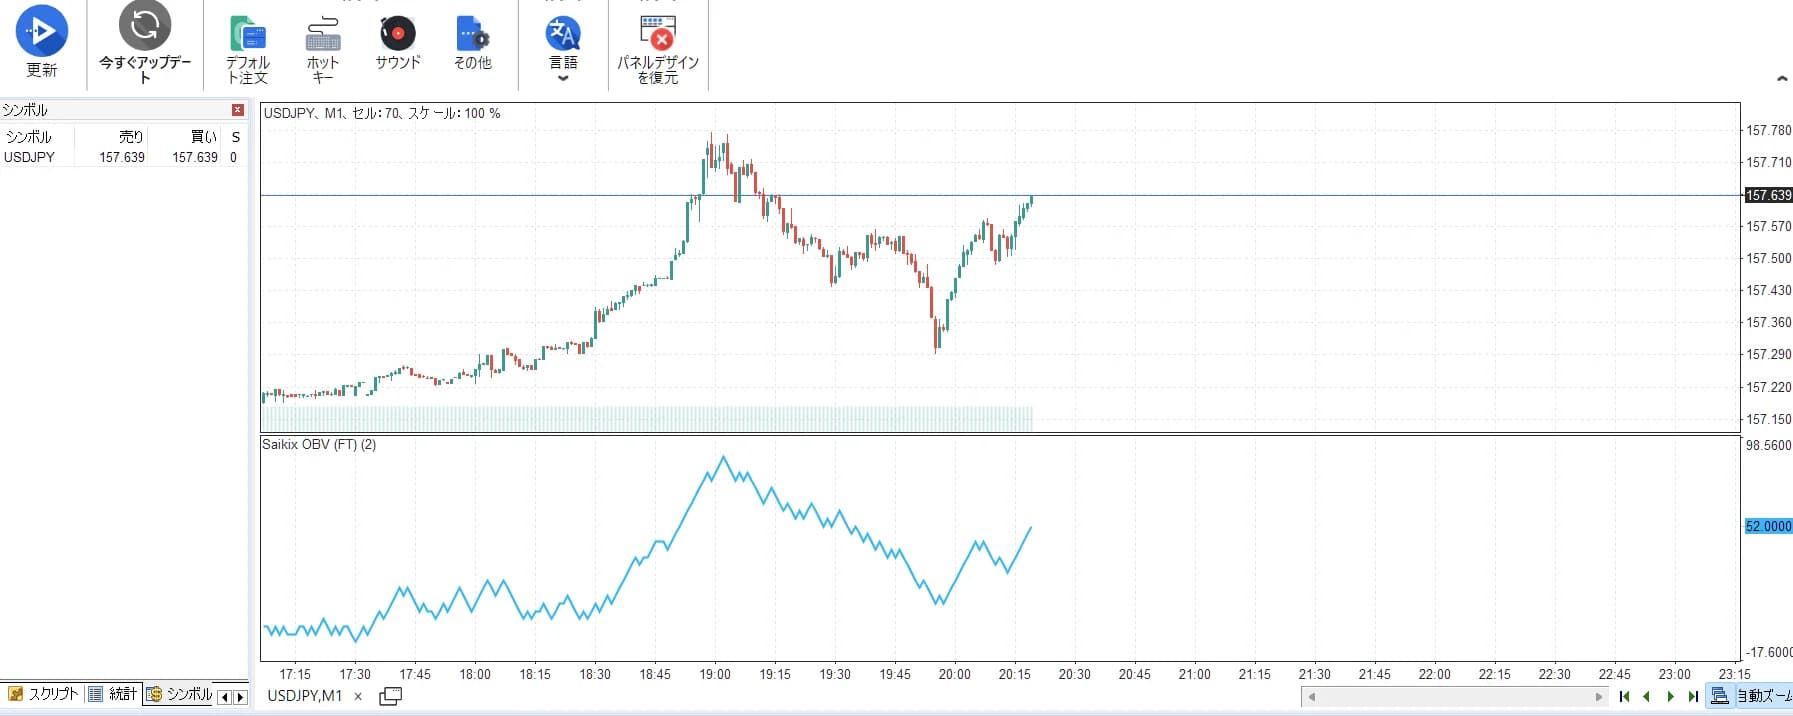This screenshot has height=716, width=1793.
Task: Click the chart windows arrangement icon
Action: 391,696
